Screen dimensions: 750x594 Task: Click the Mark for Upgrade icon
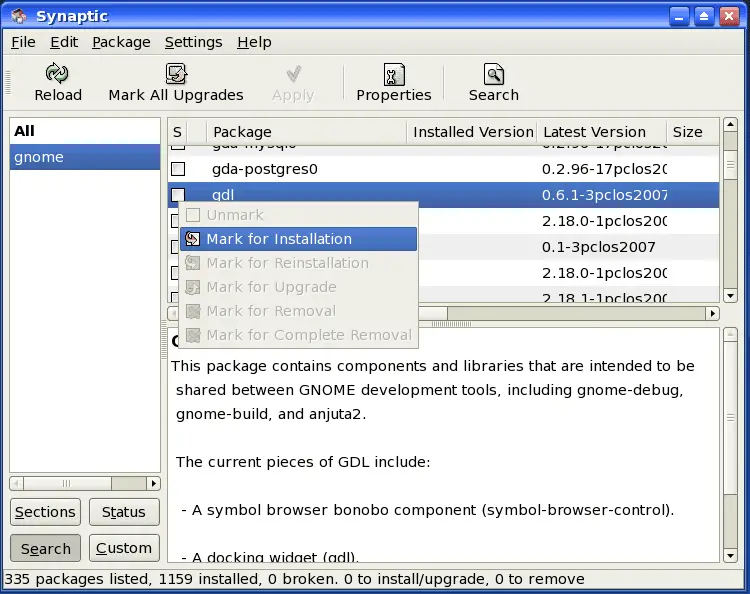pos(193,287)
